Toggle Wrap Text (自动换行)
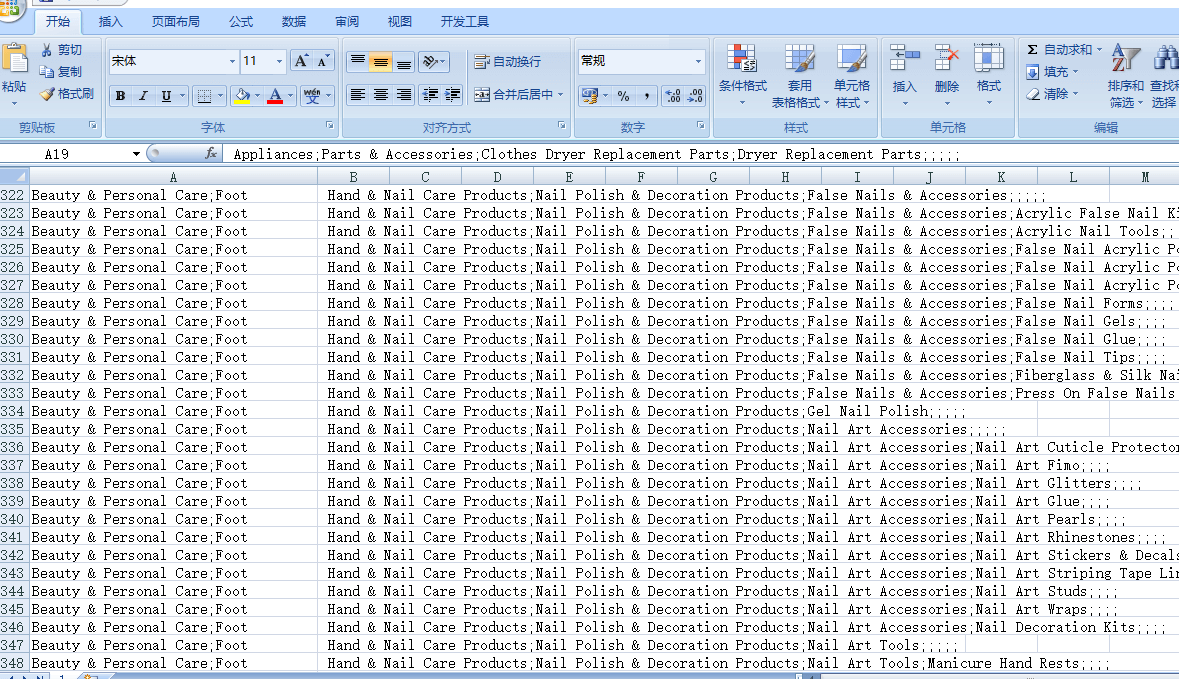The image size is (1179, 679). (508, 62)
